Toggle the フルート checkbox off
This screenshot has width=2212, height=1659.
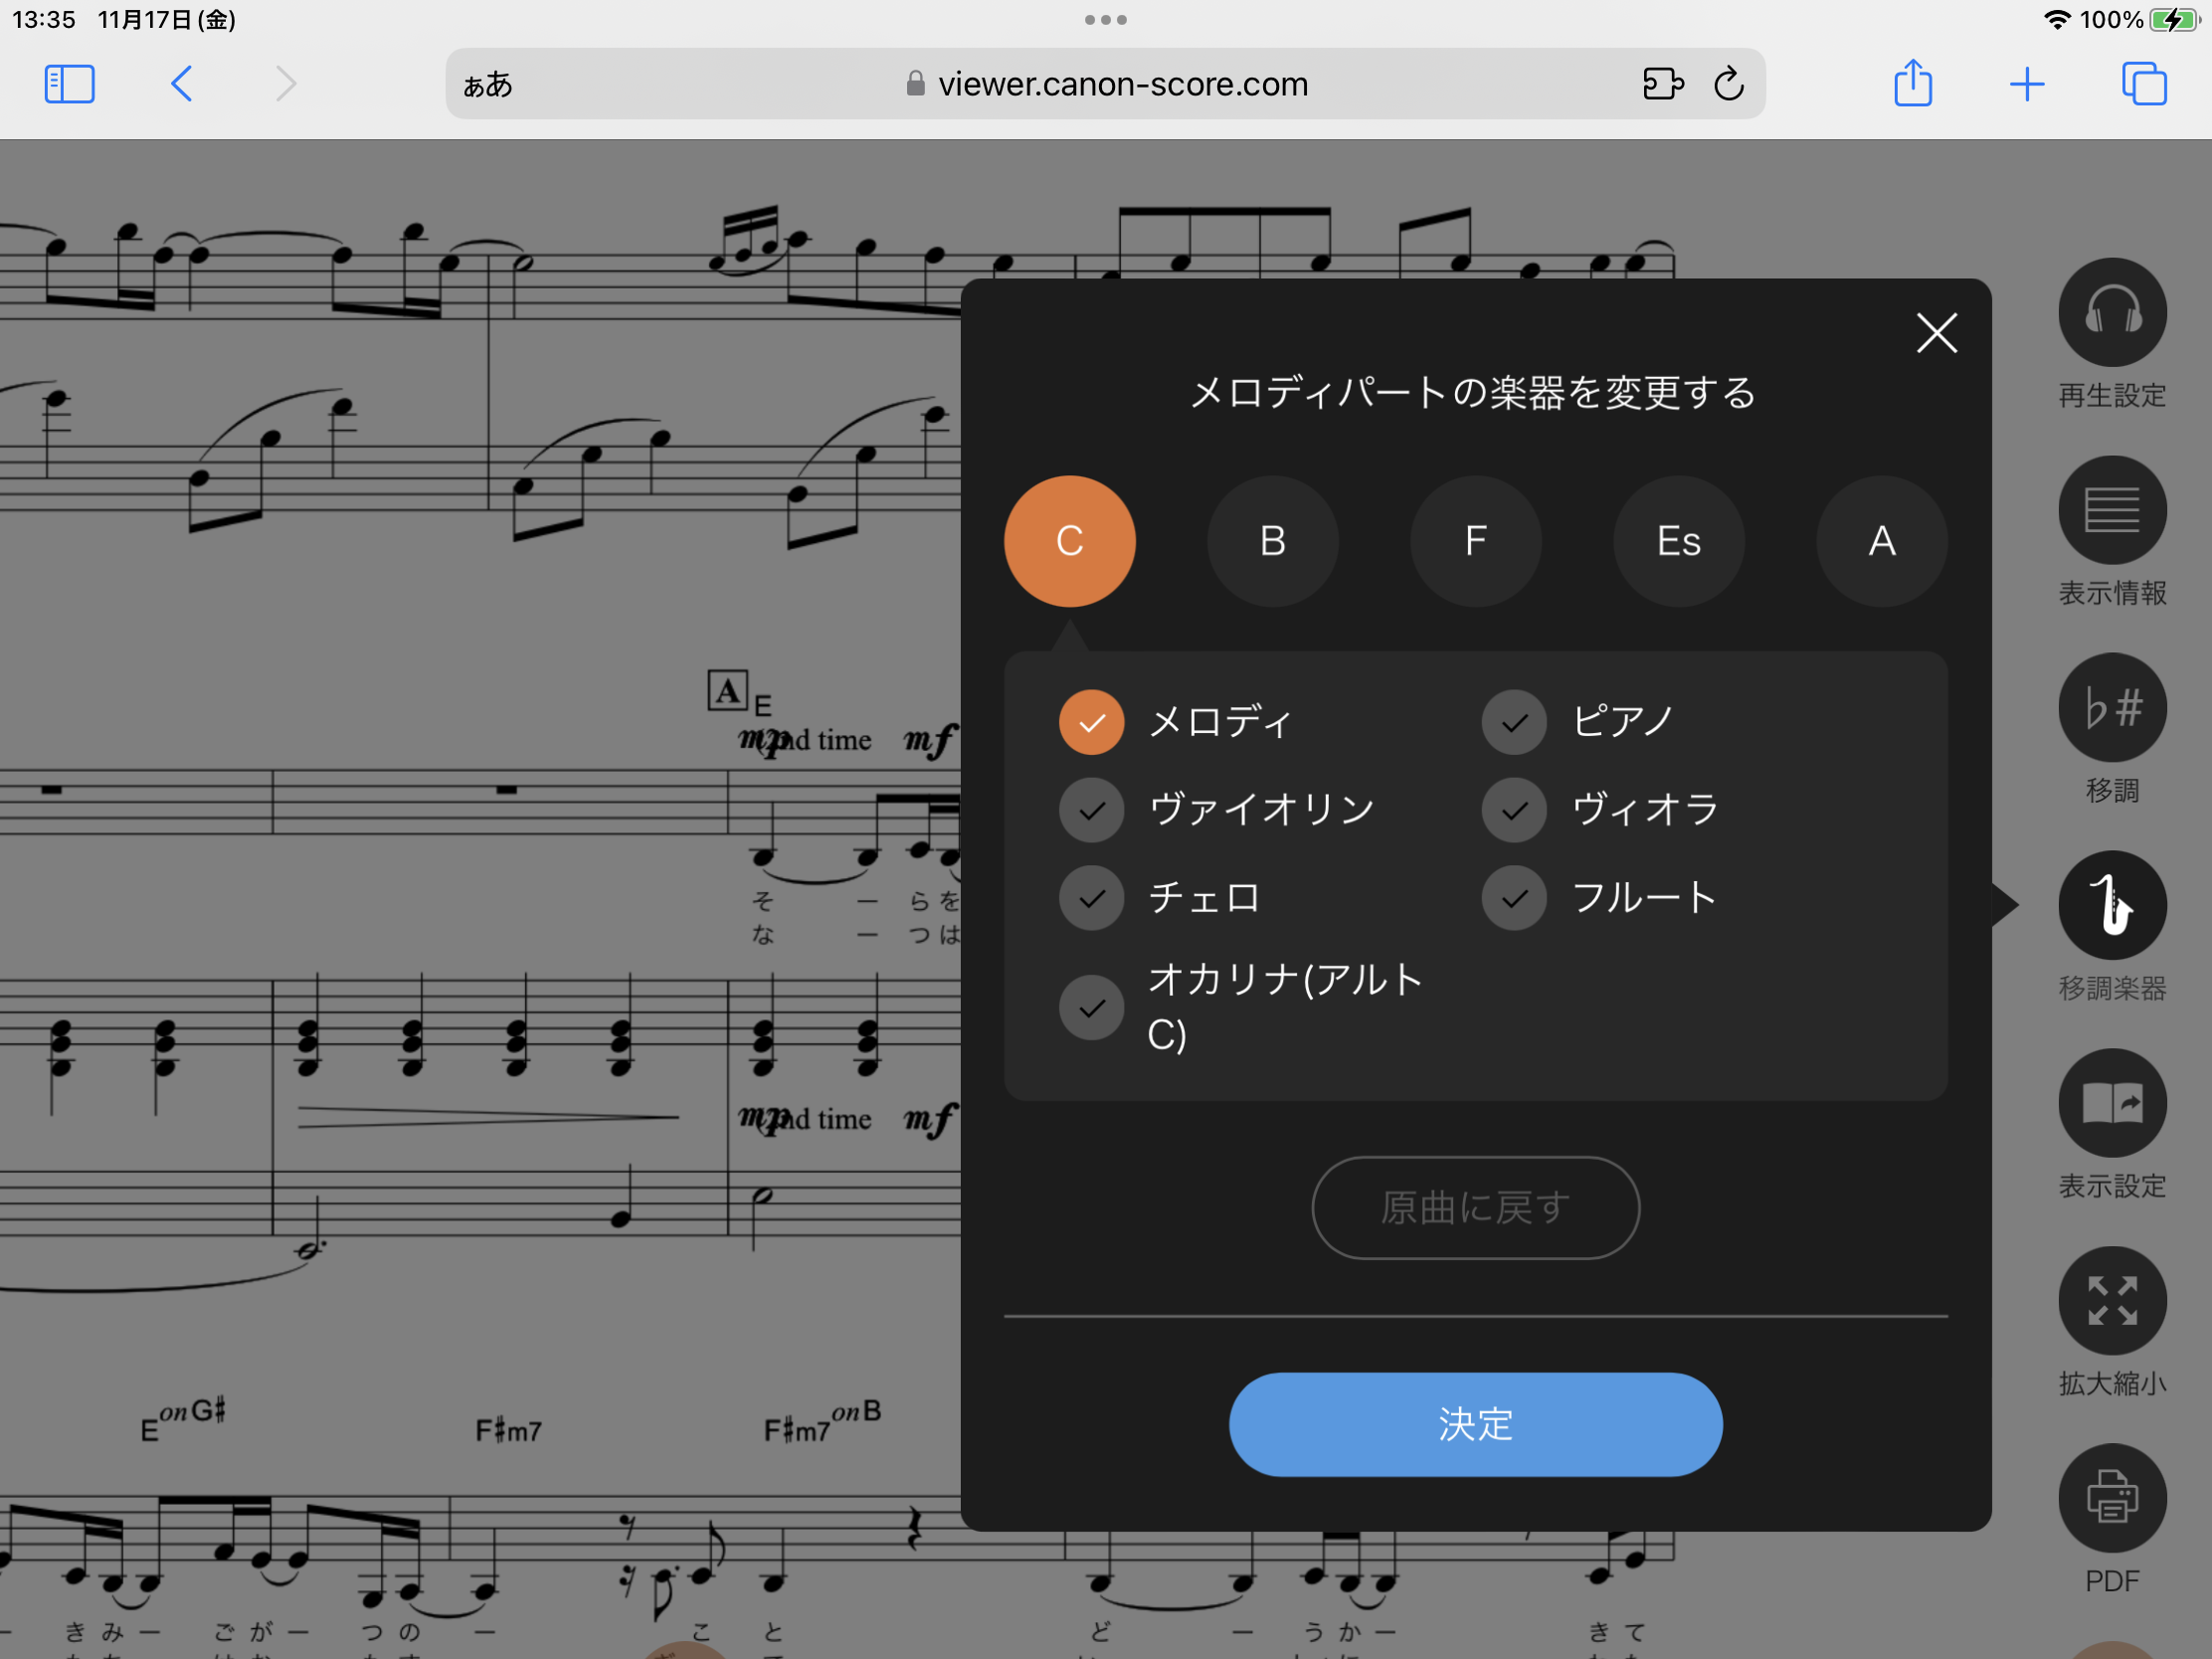tap(1513, 898)
